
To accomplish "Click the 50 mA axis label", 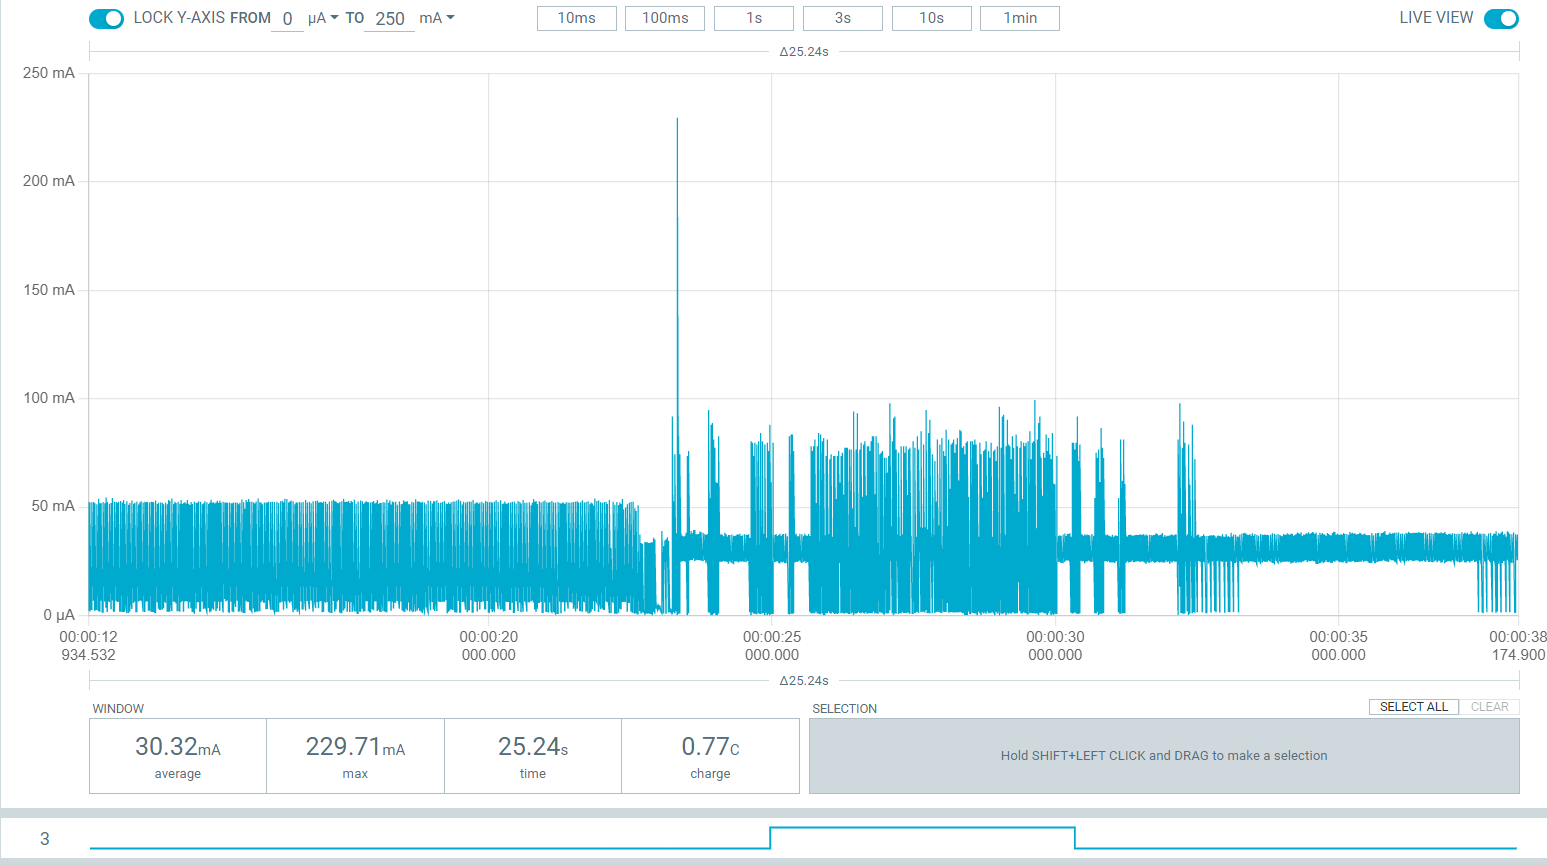I will coord(53,506).
